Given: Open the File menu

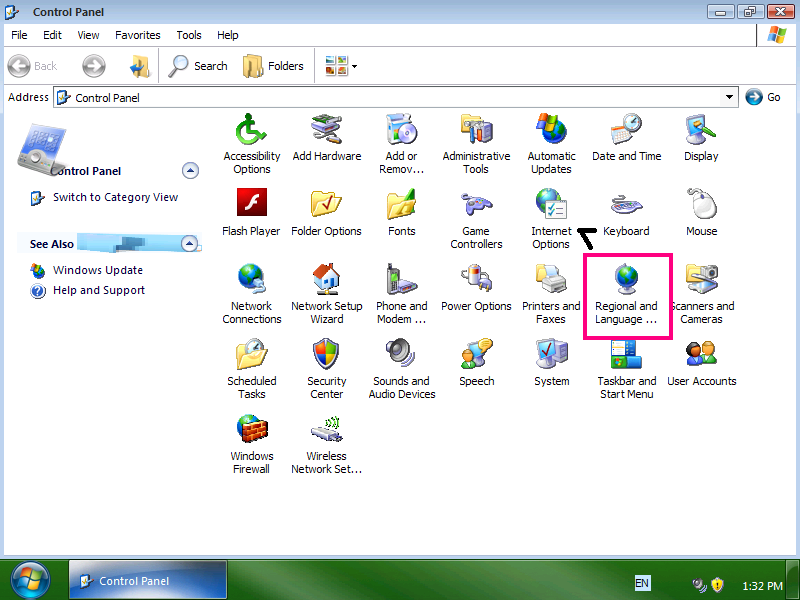Looking at the screenshot, I should pos(19,35).
